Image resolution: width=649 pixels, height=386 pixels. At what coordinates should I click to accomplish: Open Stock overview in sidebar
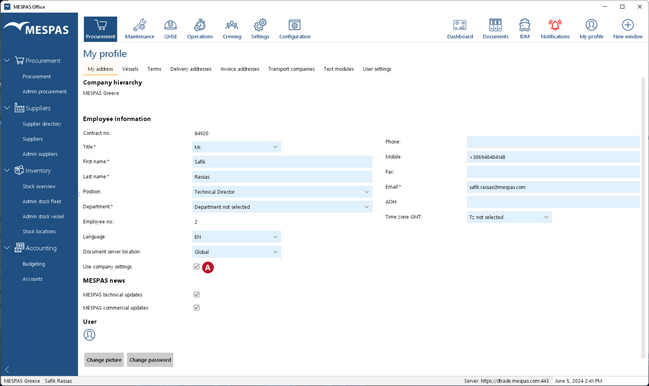pyautogui.click(x=39, y=187)
